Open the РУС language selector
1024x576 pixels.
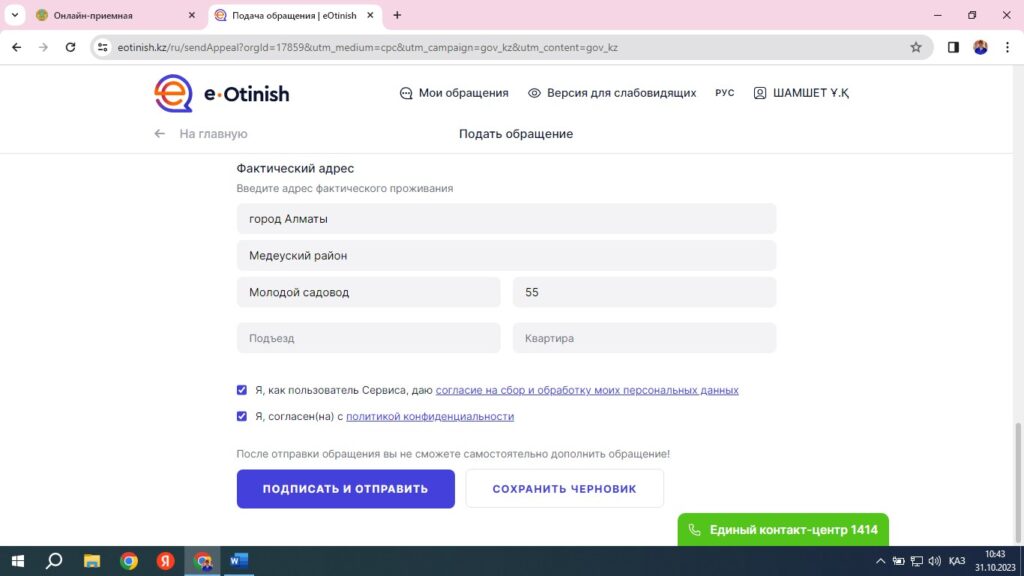725,93
